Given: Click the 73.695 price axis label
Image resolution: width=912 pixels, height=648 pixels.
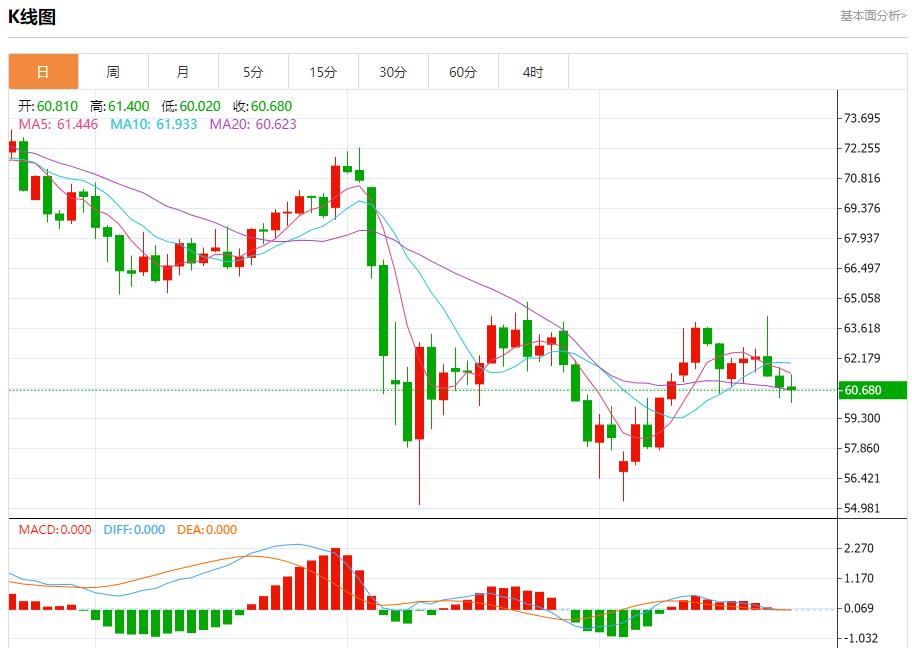Looking at the screenshot, I should pyautogui.click(x=862, y=118).
